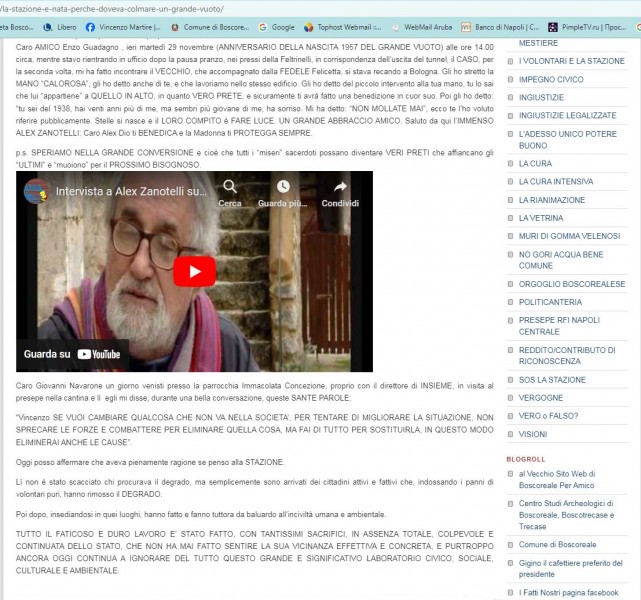The width and height of the screenshot is (641, 600).
Task: Open category VISIONI
Action: click(x=533, y=434)
